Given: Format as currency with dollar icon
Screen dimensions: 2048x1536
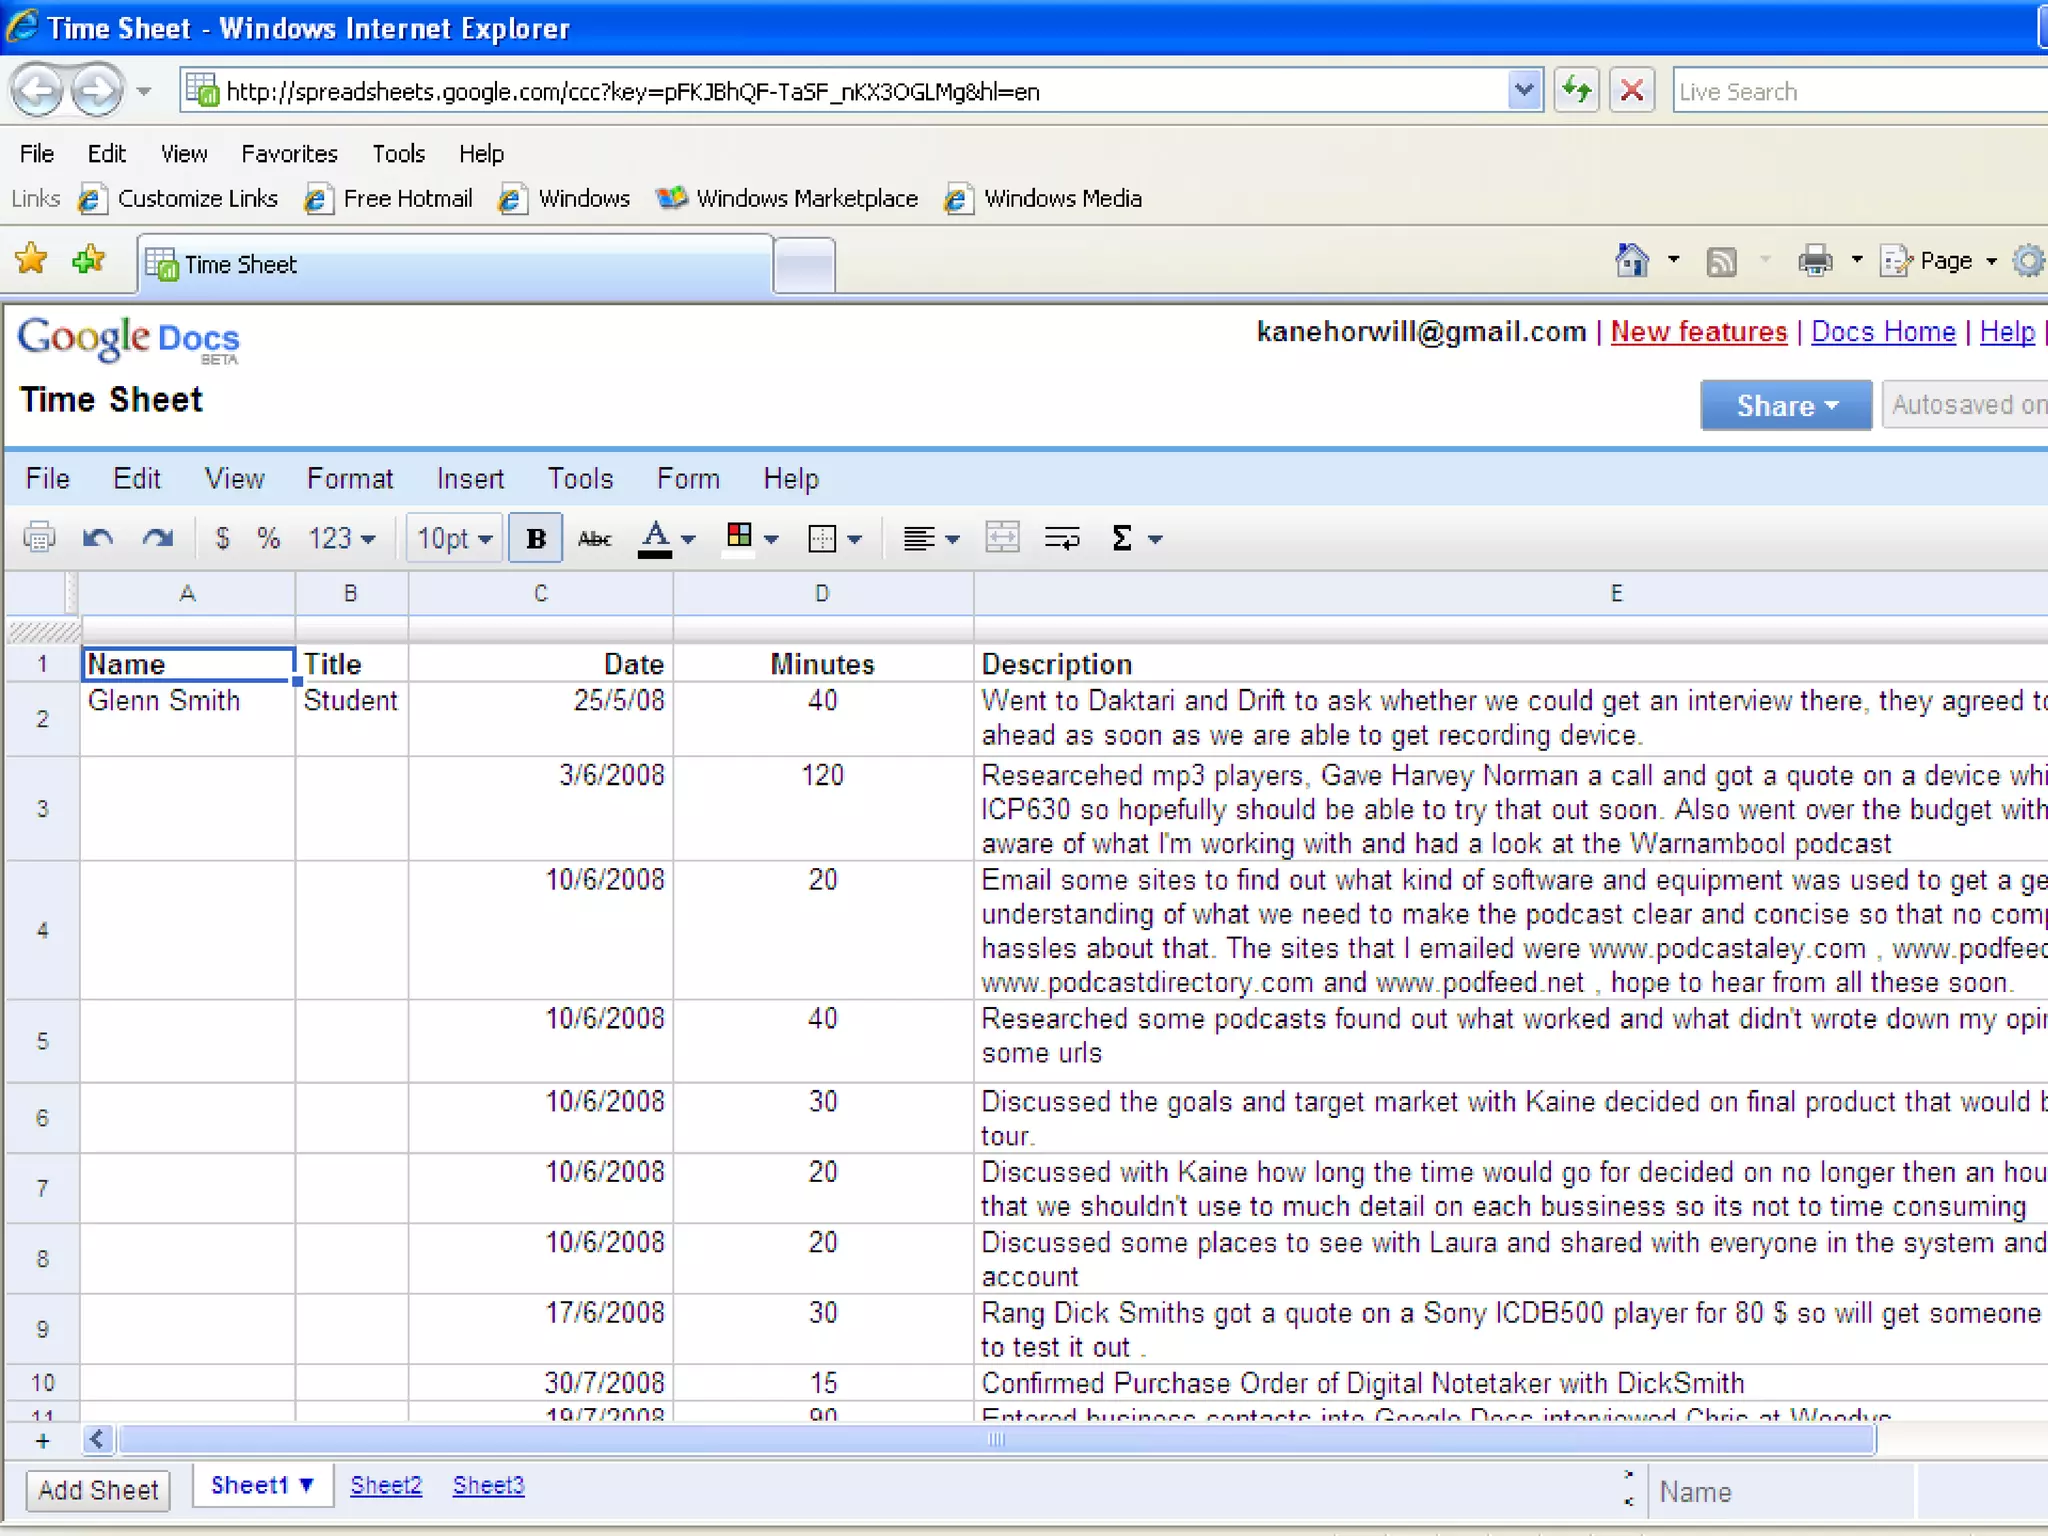Looking at the screenshot, I should pos(222,538).
